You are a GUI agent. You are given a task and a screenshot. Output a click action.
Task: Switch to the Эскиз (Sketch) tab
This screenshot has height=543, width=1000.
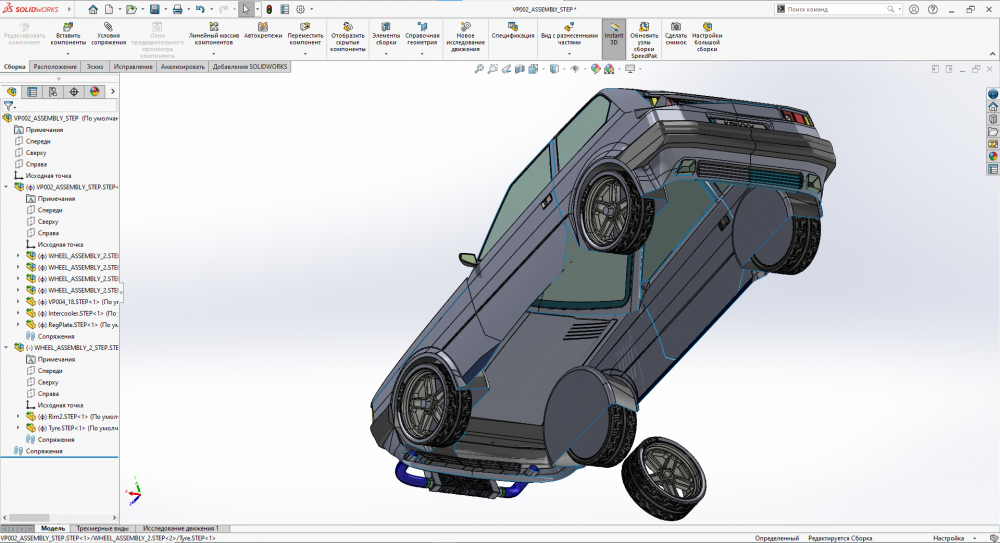pyautogui.click(x=95, y=67)
